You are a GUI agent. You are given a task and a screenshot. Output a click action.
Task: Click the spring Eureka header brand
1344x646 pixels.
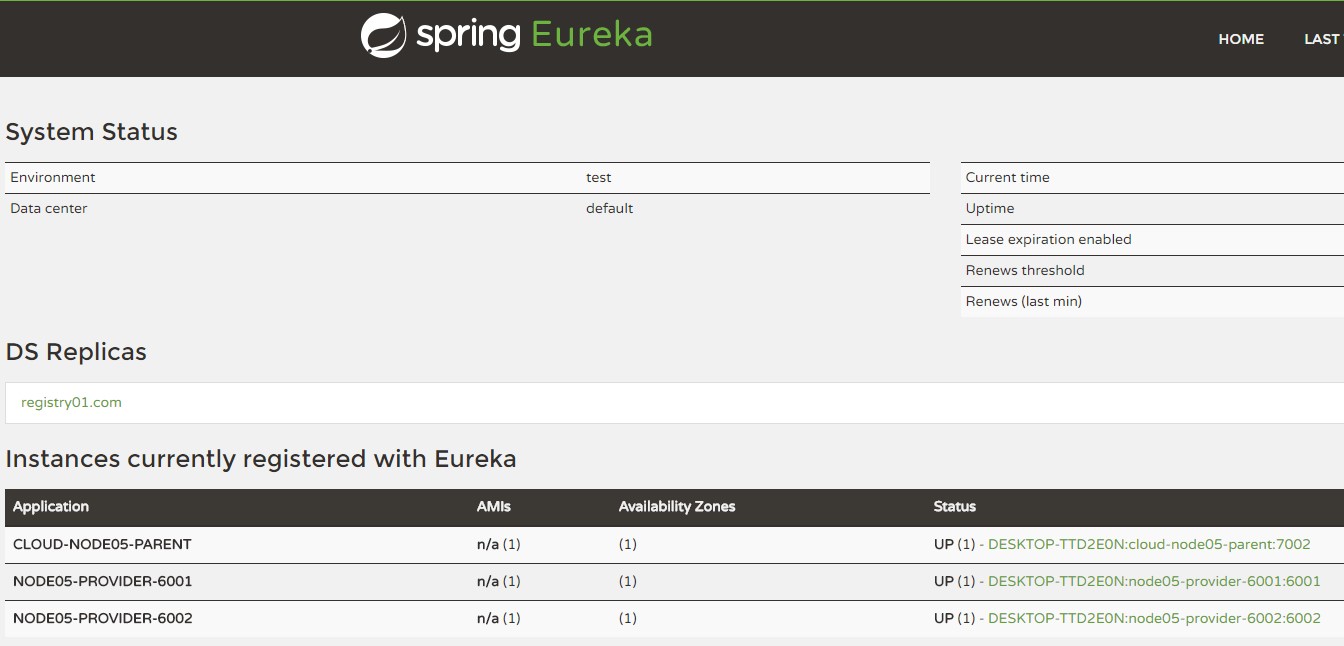[505, 34]
